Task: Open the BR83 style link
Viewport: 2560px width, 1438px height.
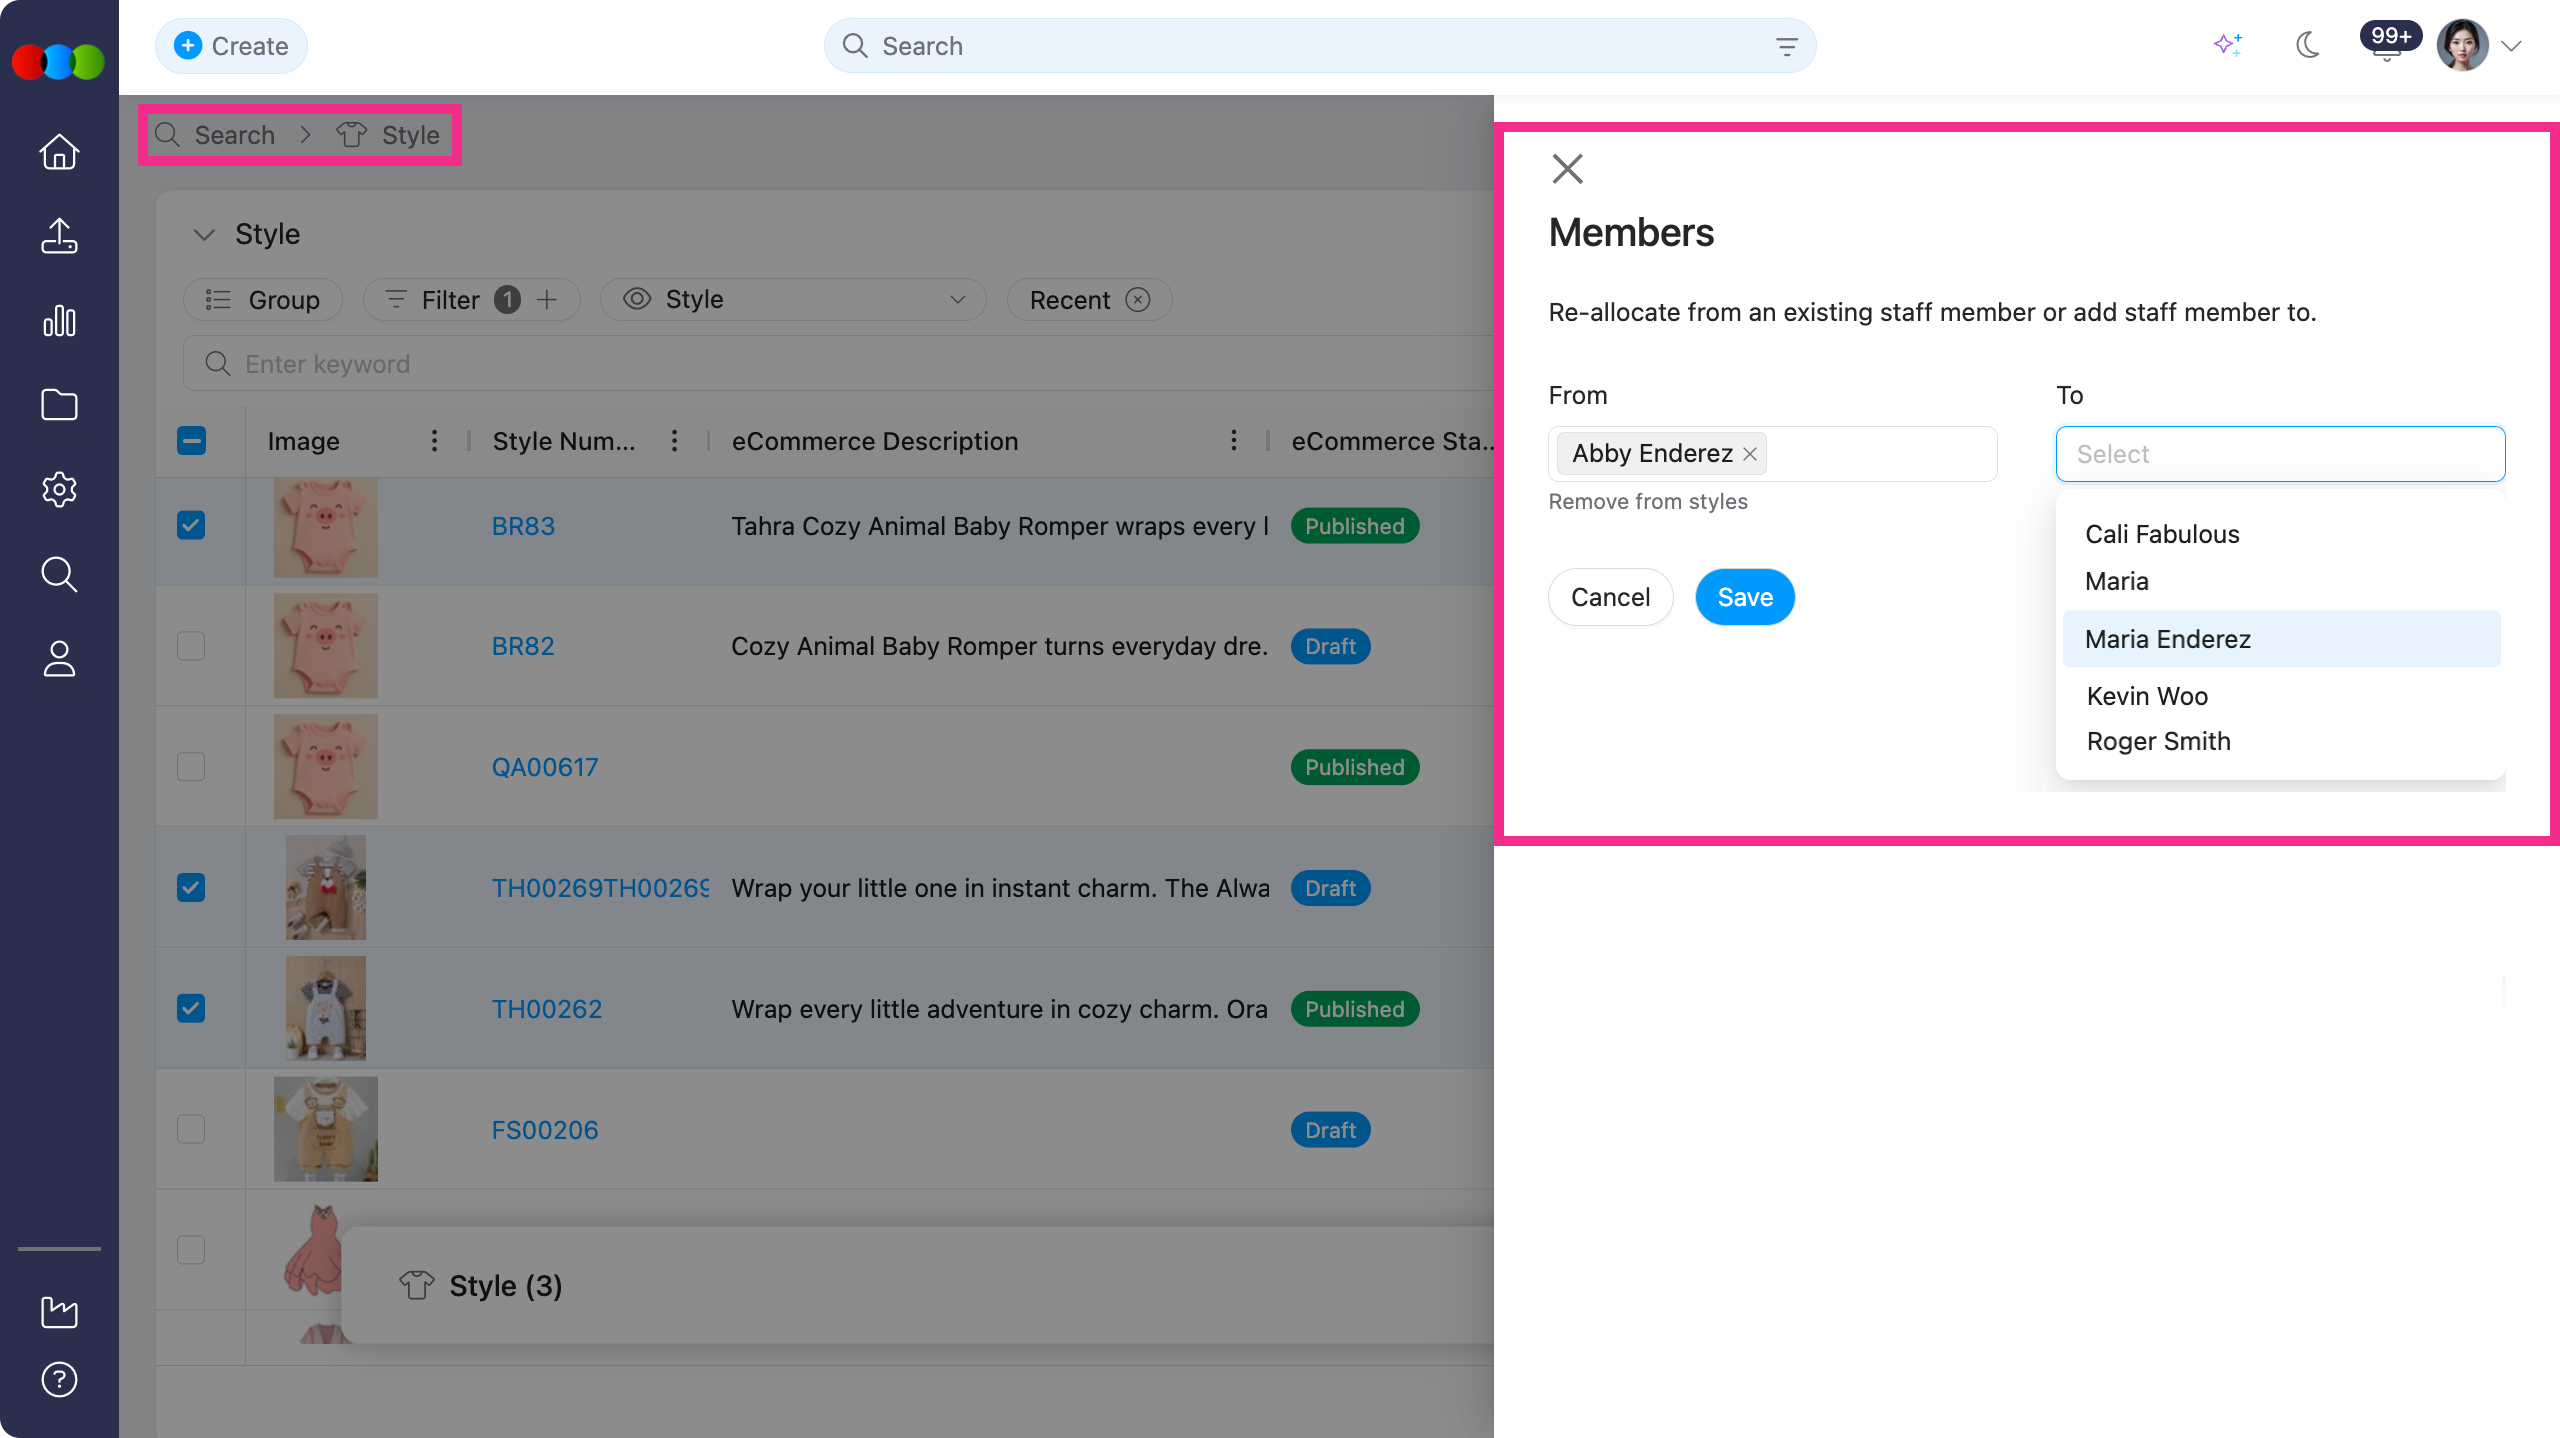Action: (x=523, y=526)
